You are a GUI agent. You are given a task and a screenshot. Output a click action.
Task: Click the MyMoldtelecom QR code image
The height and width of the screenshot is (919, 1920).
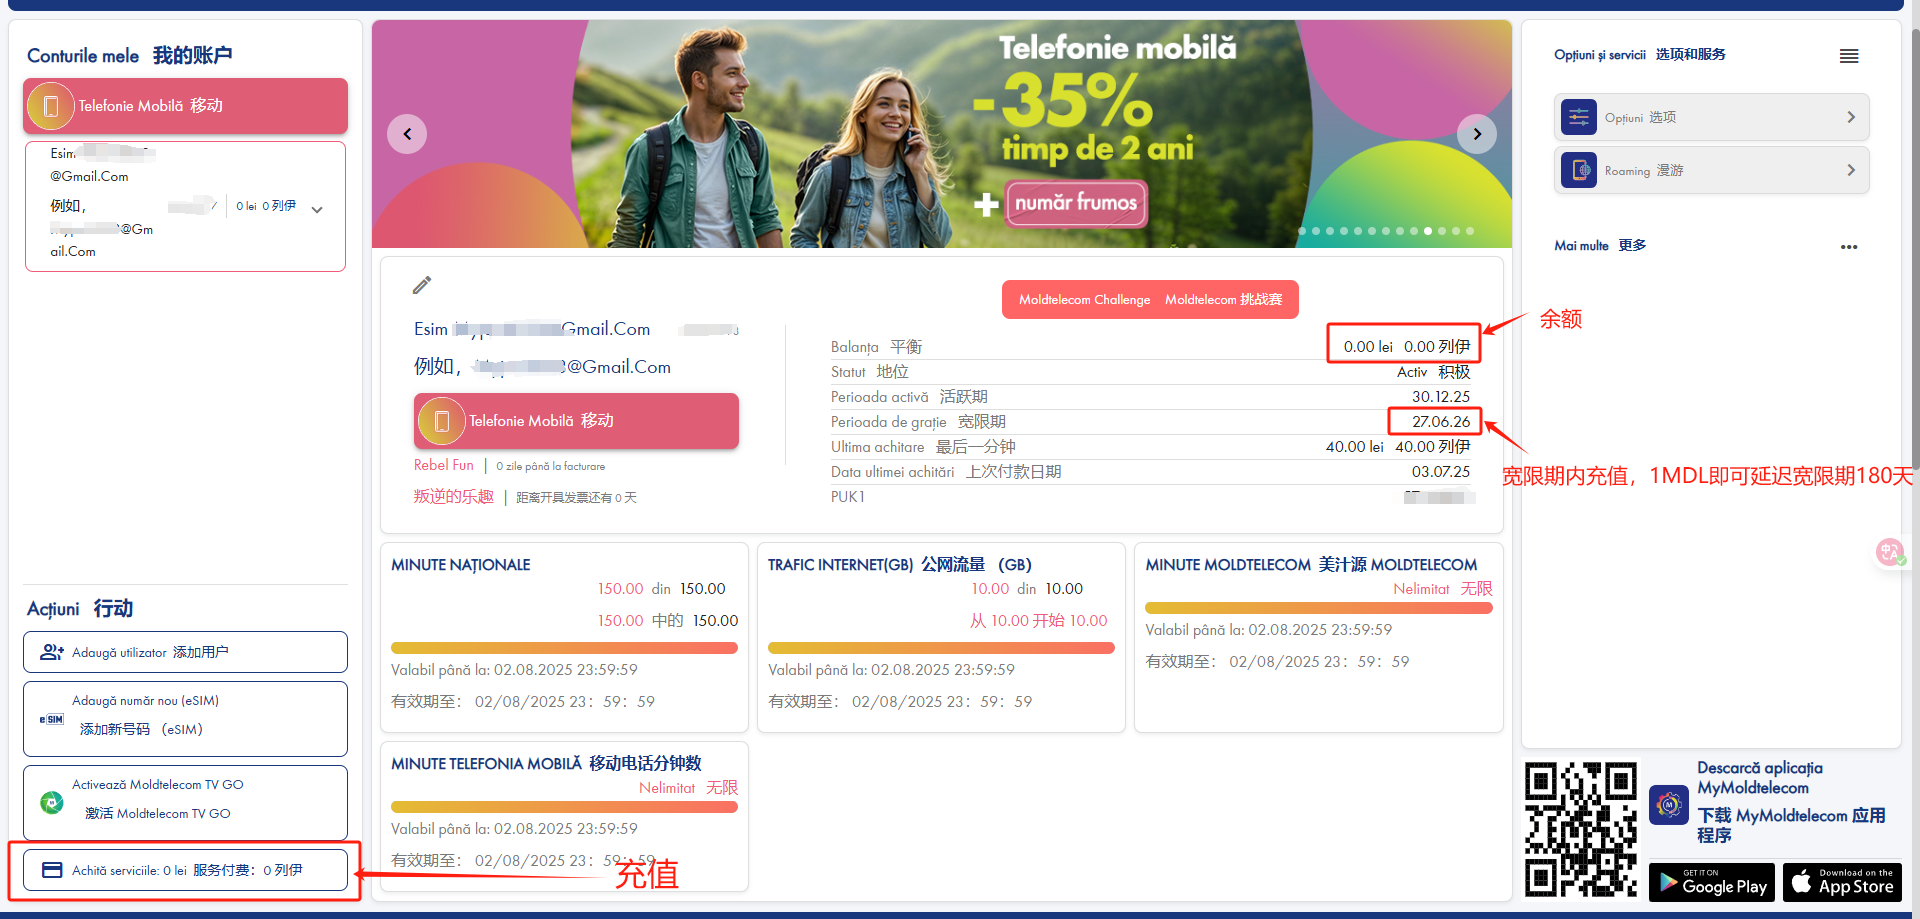pos(1581,829)
